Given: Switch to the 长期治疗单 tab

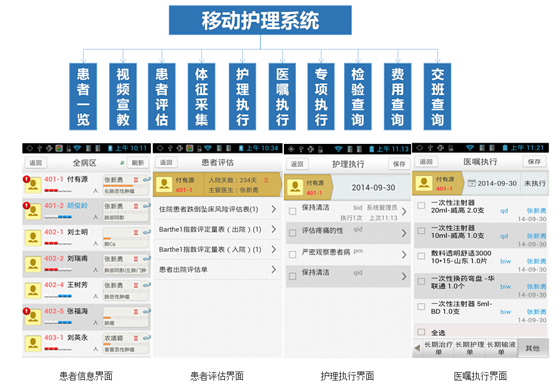Looking at the screenshot, I should tap(438, 348).
